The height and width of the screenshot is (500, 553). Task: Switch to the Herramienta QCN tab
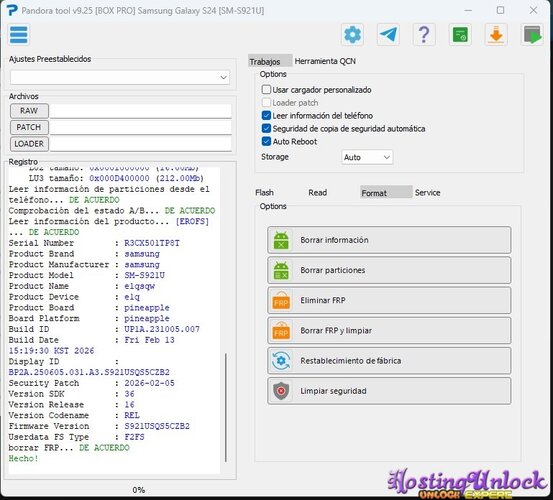tap(325, 61)
